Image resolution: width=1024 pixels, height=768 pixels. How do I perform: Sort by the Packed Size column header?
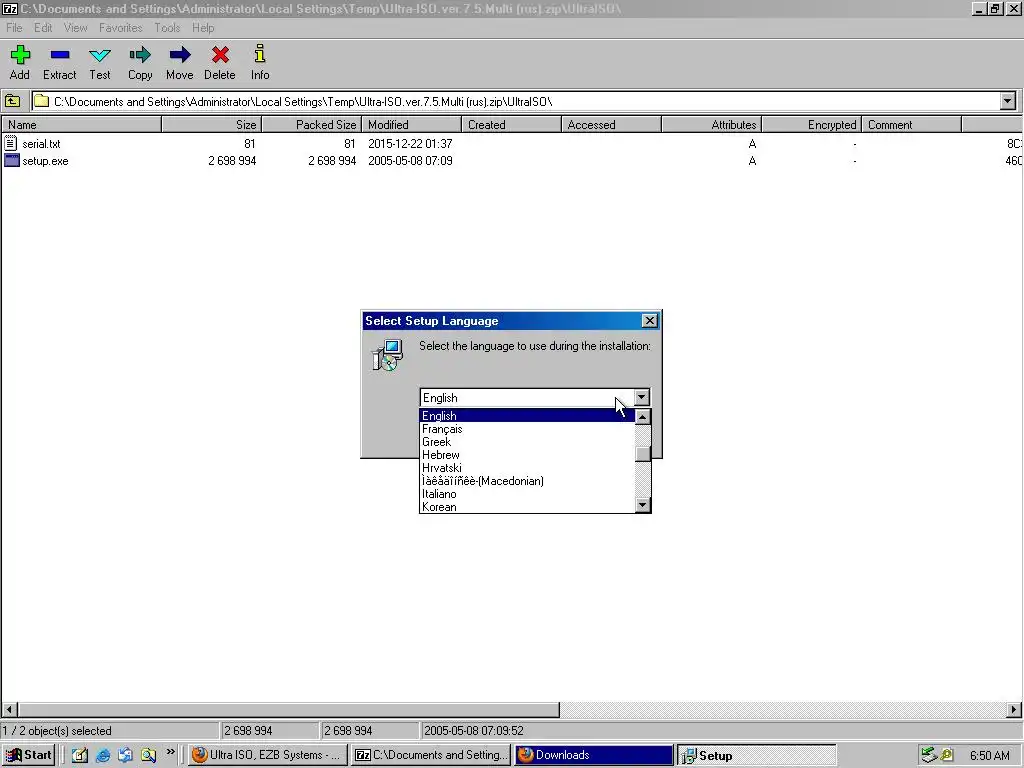tap(312, 125)
